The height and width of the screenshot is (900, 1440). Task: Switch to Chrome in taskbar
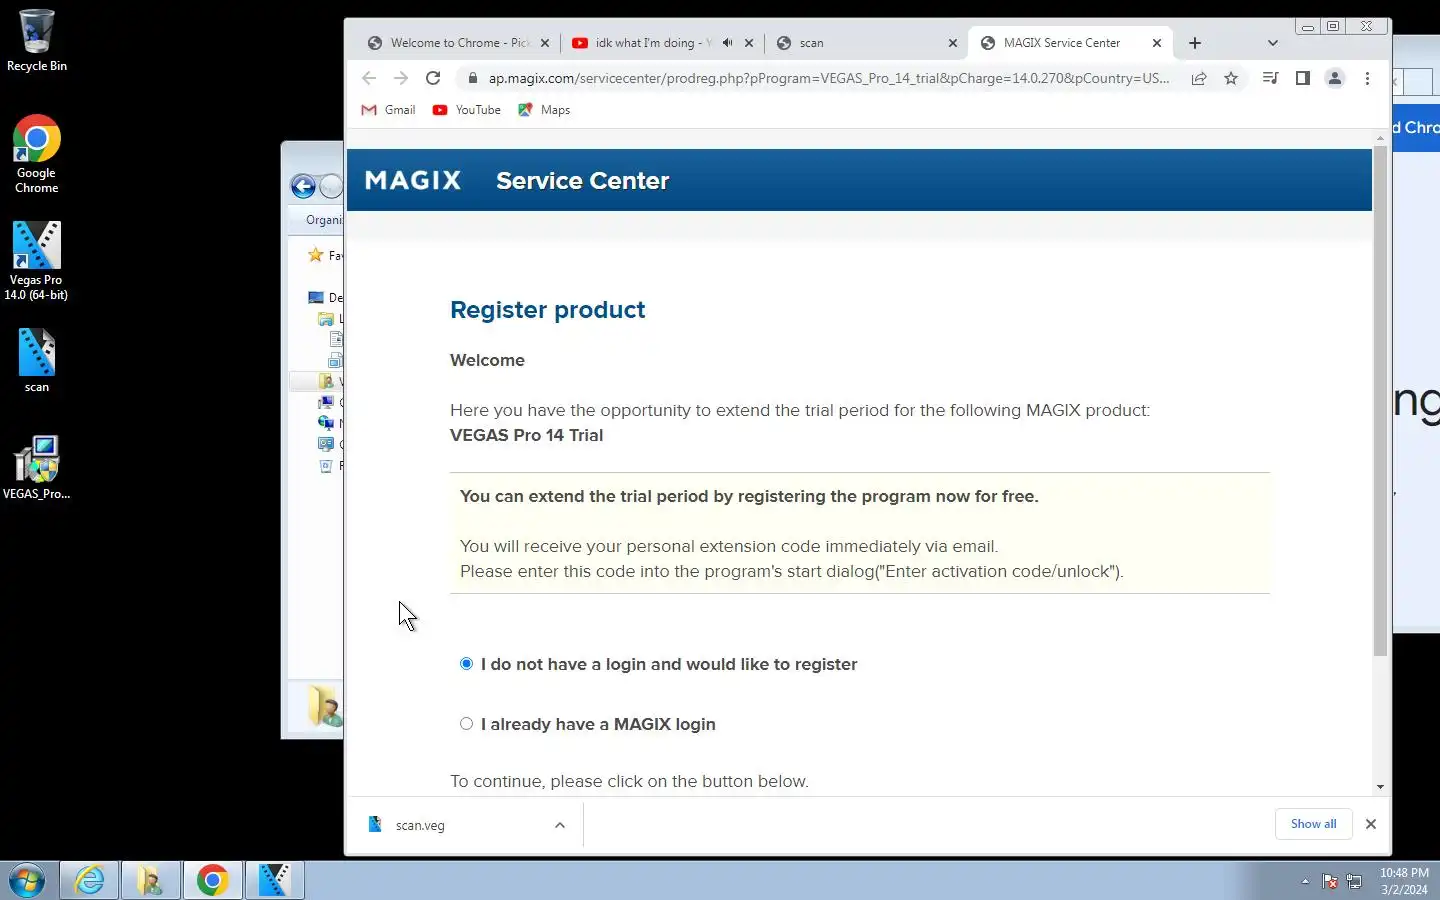pos(212,881)
